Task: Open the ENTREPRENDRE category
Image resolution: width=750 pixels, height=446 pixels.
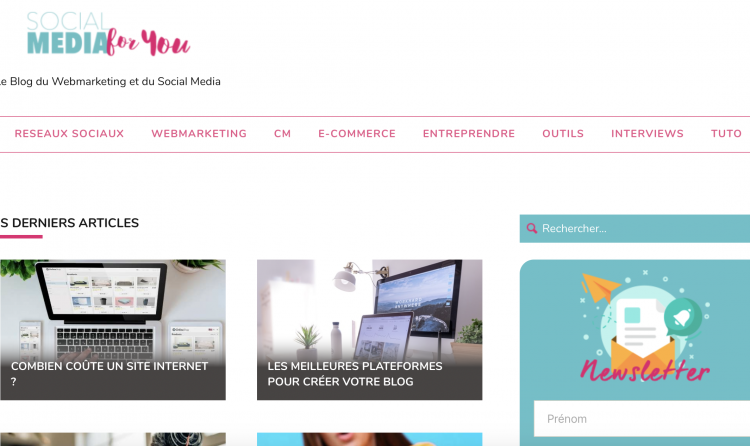Action: (469, 134)
